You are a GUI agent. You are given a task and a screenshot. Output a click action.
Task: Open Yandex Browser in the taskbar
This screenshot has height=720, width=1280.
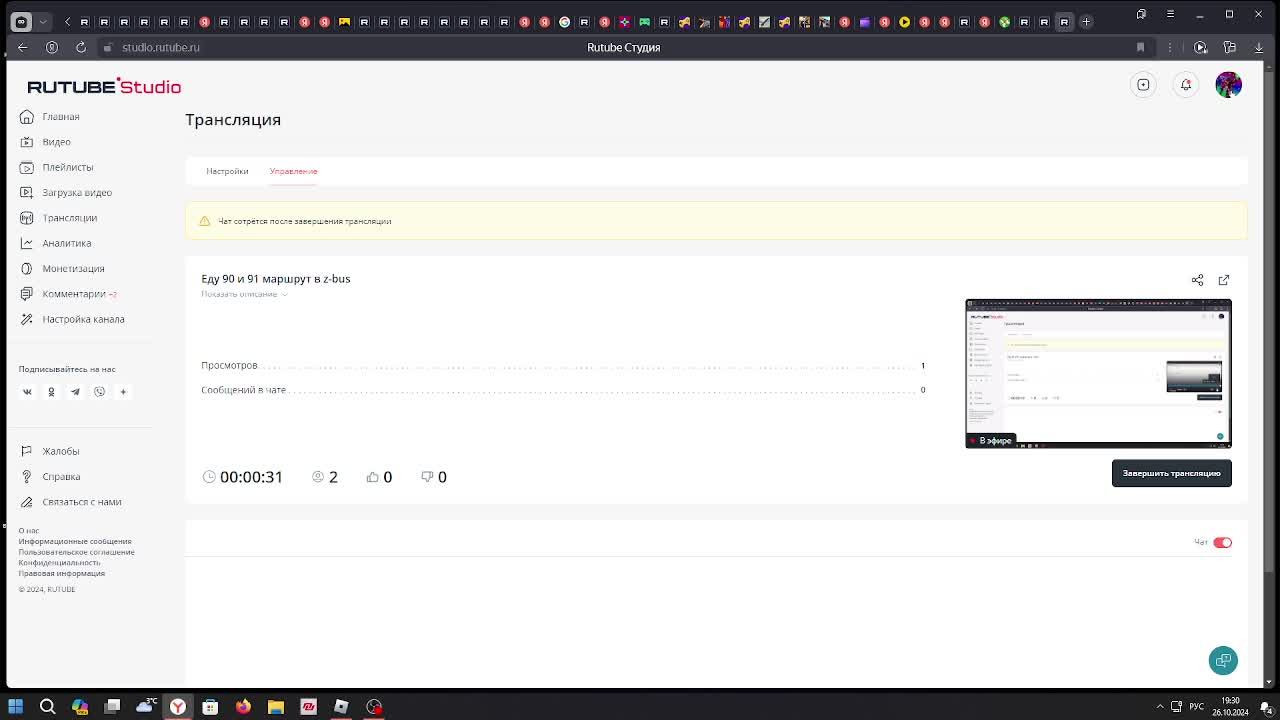point(177,707)
